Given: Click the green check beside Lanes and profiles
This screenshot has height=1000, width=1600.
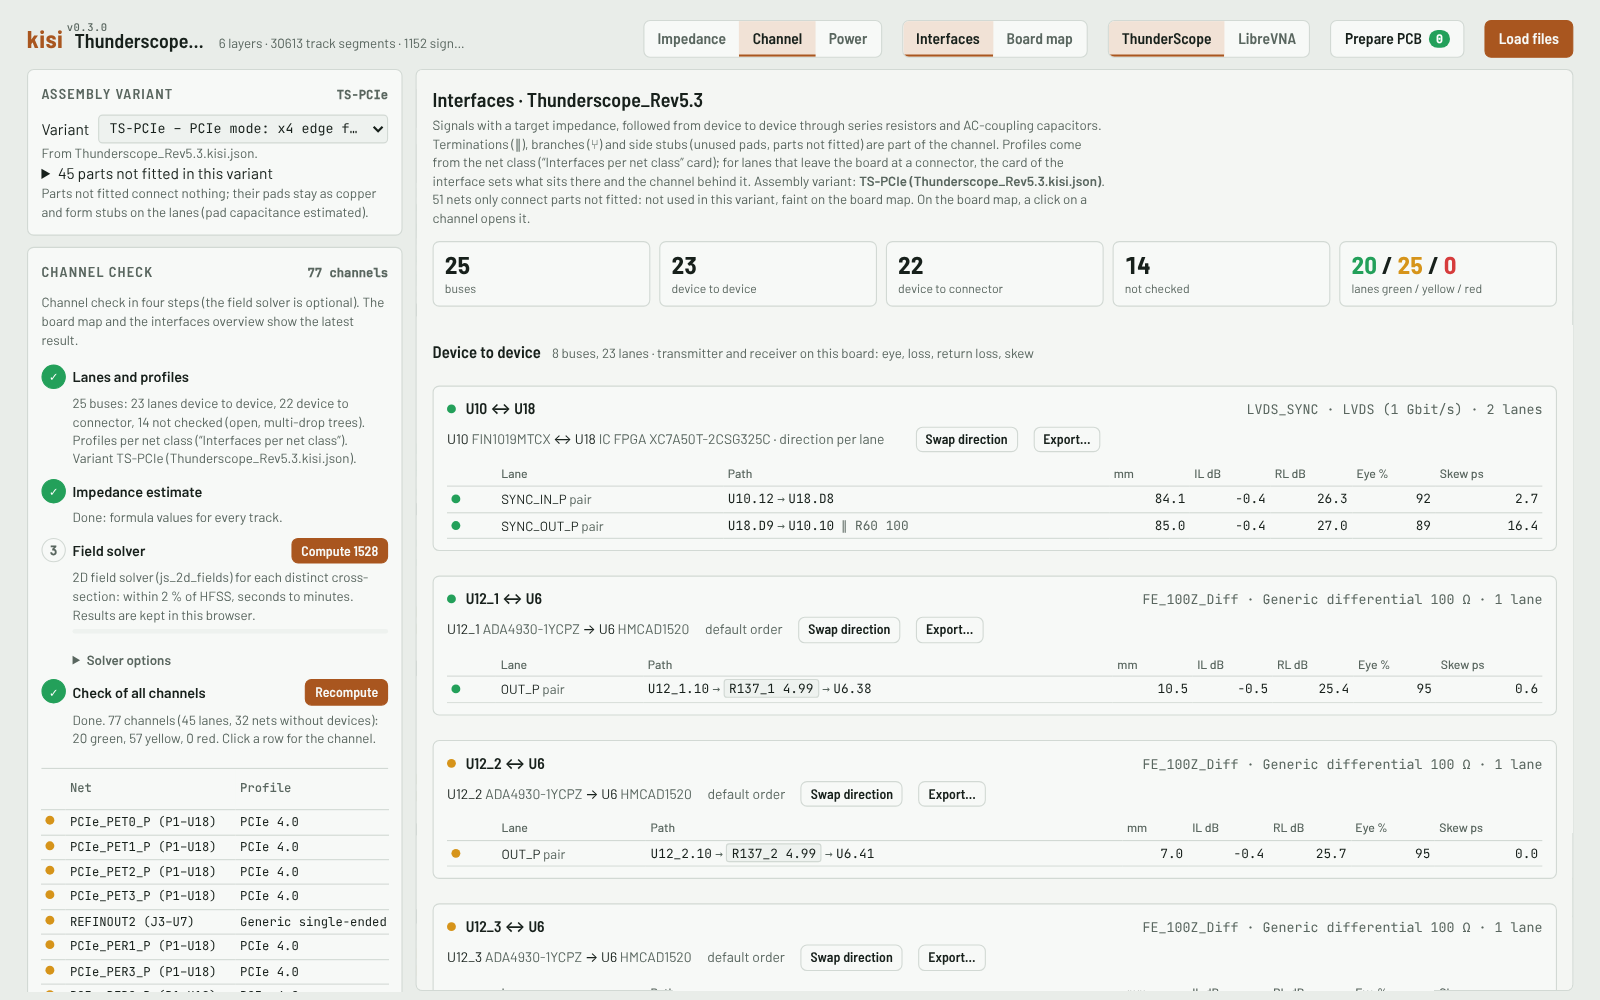Looking at the screenshot, I should (x=54, y=377).
